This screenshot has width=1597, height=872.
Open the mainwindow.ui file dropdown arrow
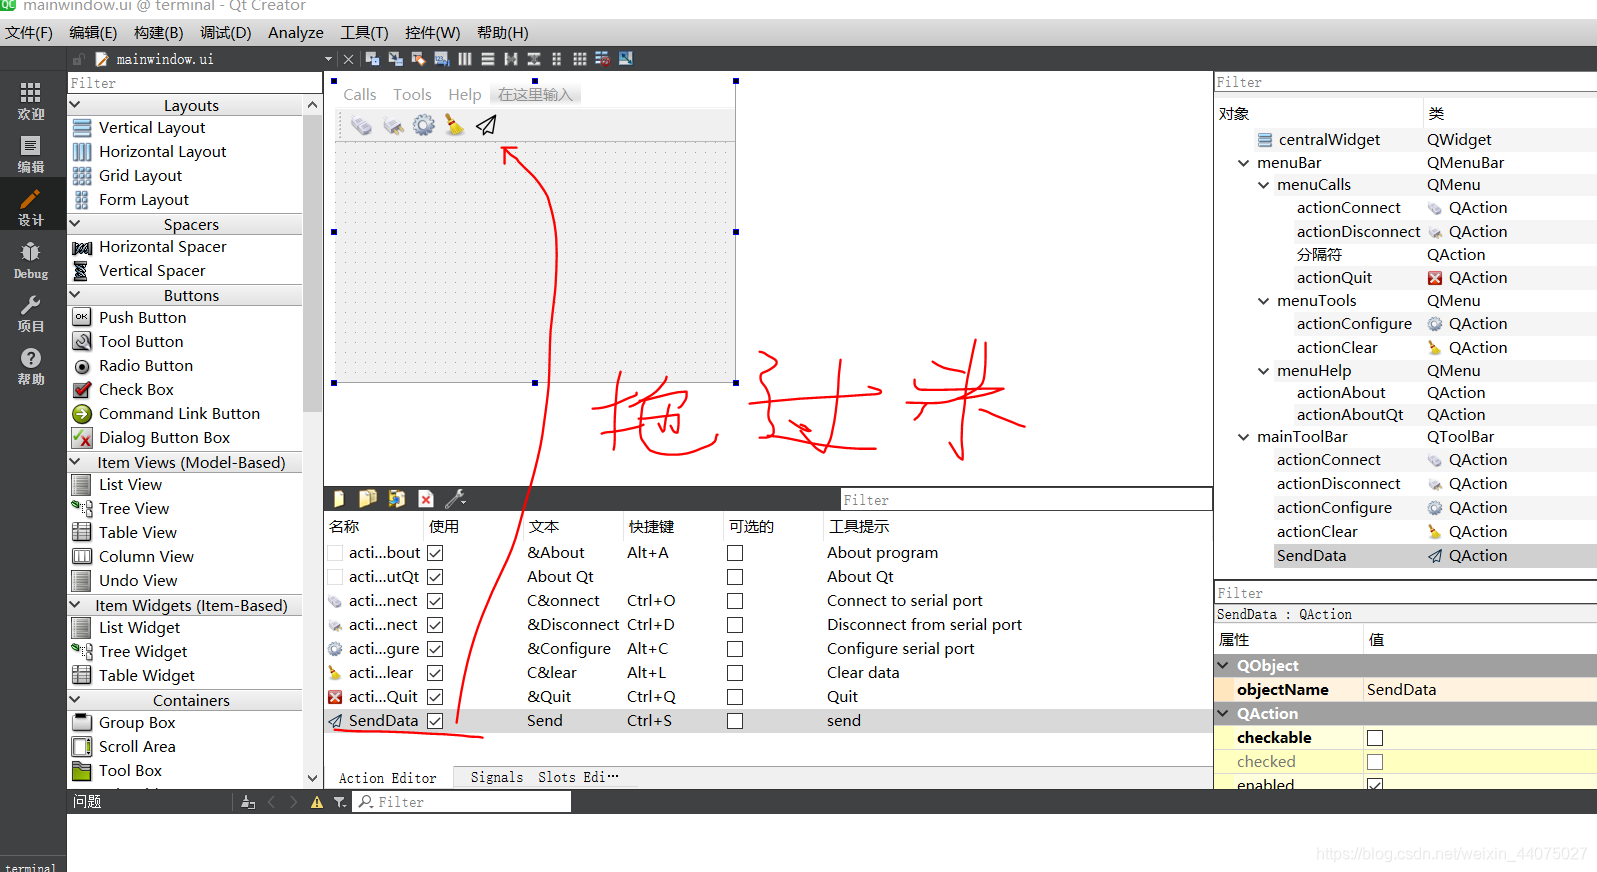(328, 59)
